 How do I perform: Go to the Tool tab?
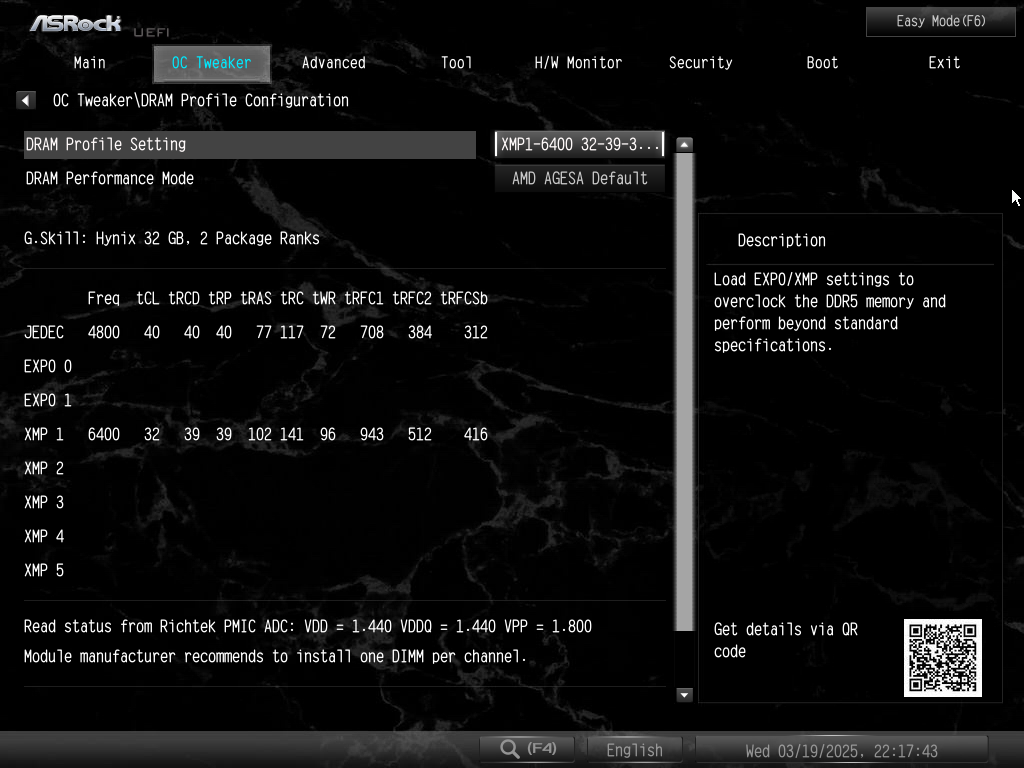click(x=456, y=63)
